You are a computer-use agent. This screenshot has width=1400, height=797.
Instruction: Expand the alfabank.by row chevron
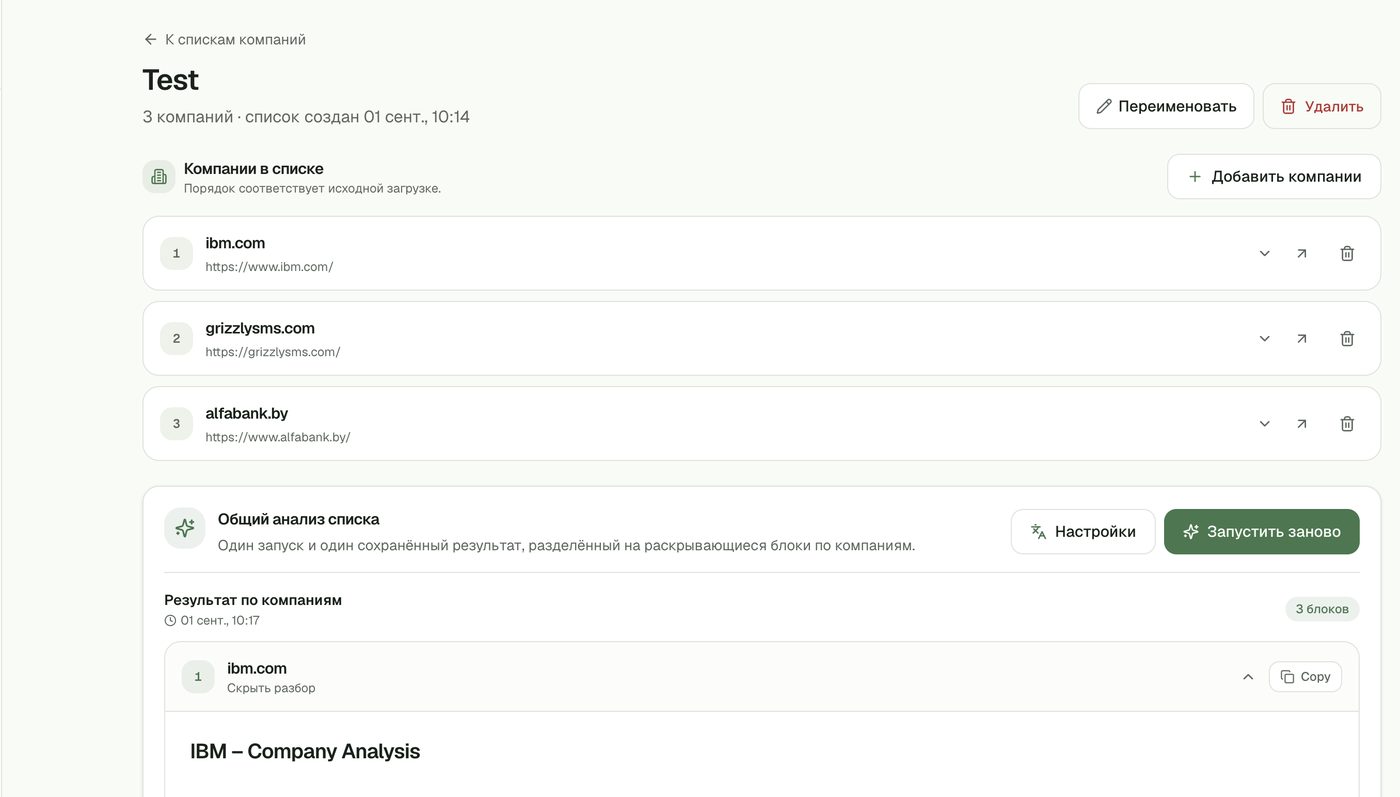click(x=1265, y=424)
